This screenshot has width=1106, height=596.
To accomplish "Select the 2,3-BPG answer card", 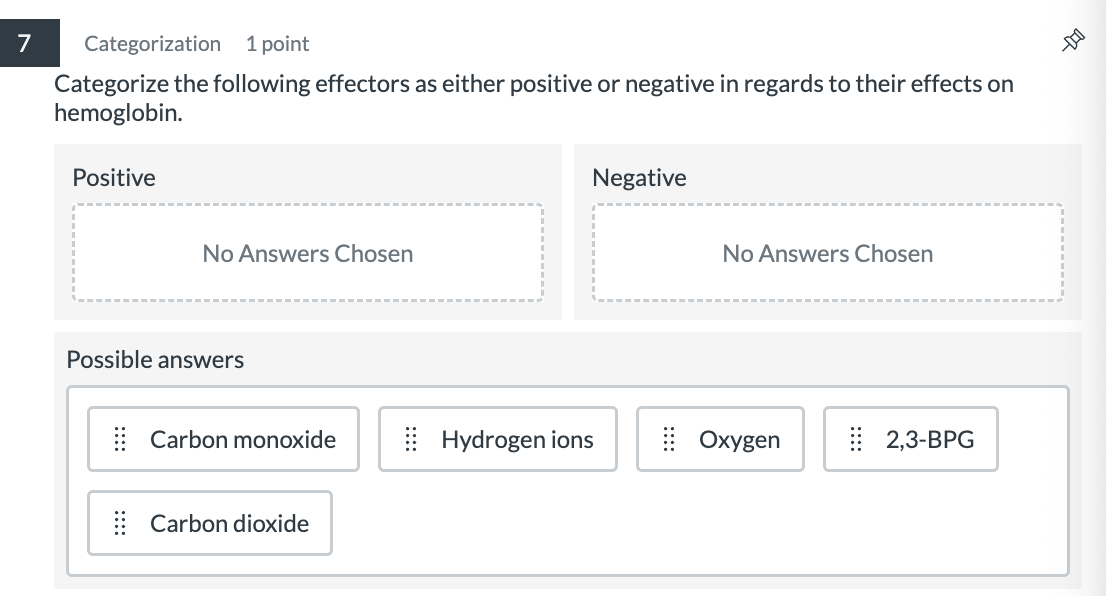I will [910, 439].
